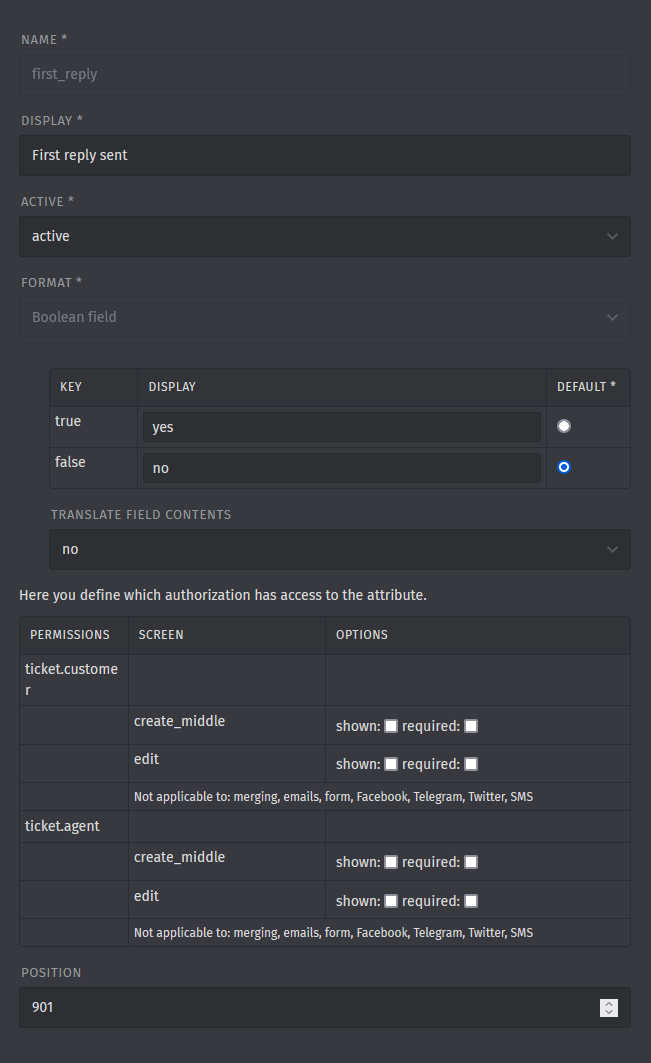This screenshot has height=1063, width=651.
Task: Click the Display field 'First reply sent'
Action: click(x=325, y=156)
